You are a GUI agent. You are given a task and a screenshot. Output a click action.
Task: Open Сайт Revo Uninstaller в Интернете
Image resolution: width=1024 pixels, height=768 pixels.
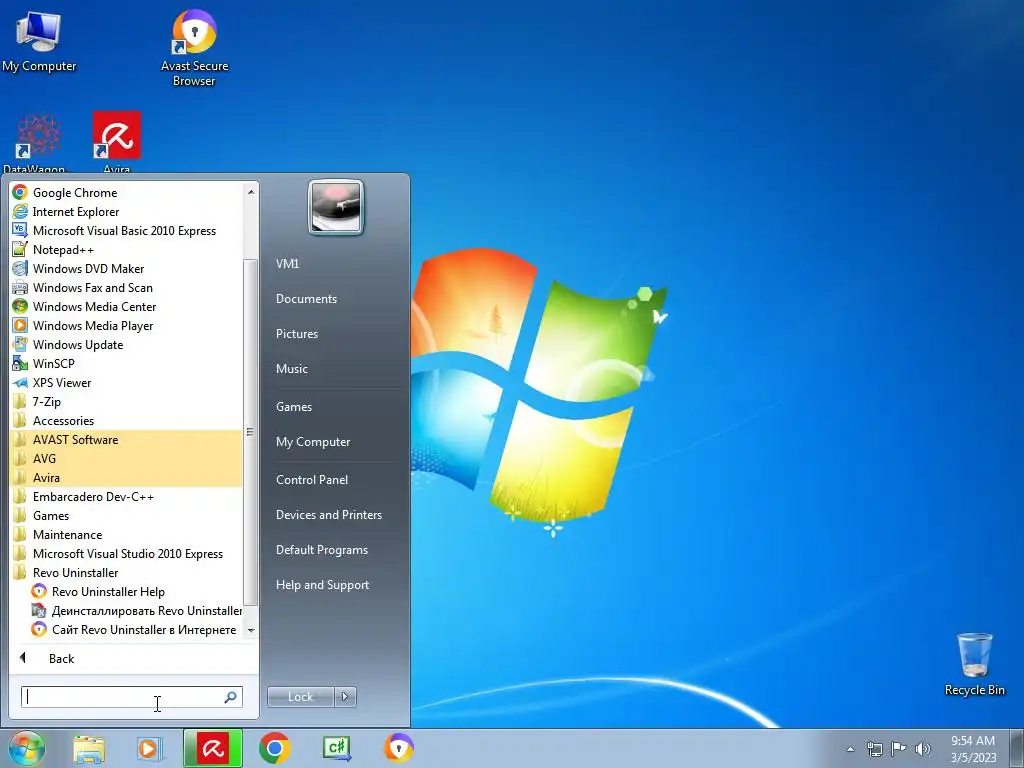pyautogui.click(x=127, y=630)
